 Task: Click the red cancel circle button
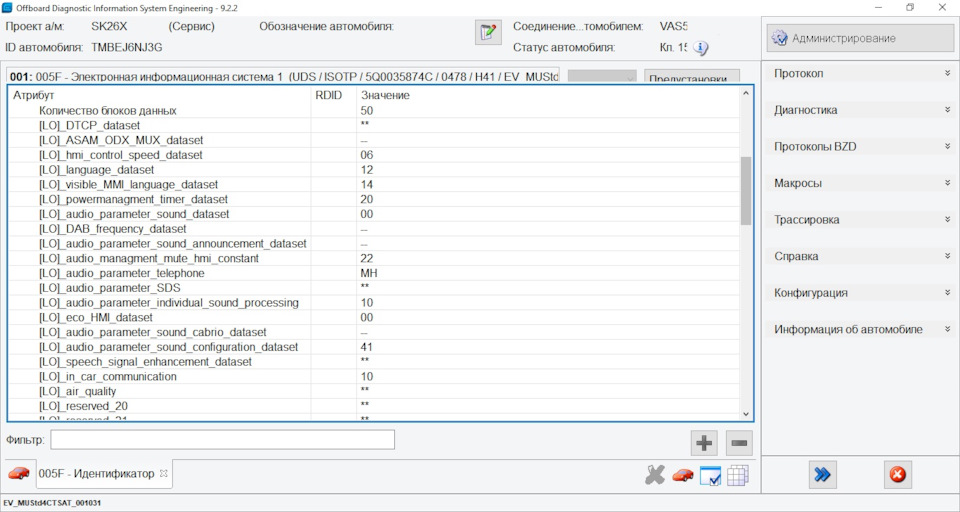tap(898, 475)
